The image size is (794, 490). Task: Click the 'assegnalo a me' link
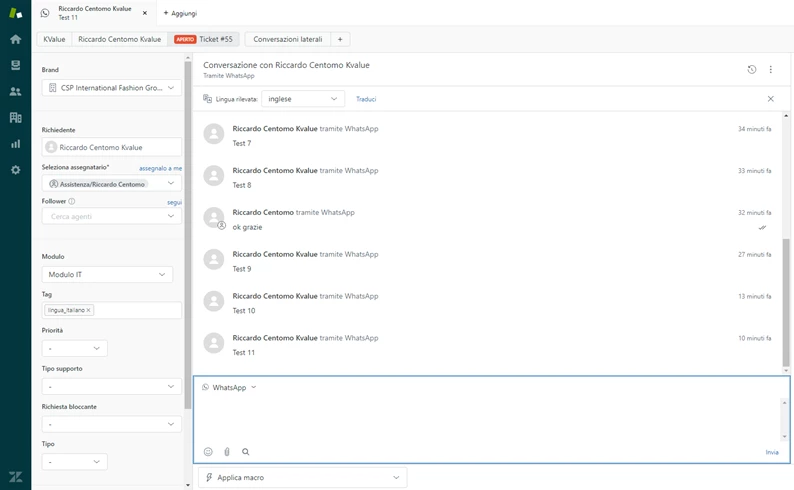(161, 168)
